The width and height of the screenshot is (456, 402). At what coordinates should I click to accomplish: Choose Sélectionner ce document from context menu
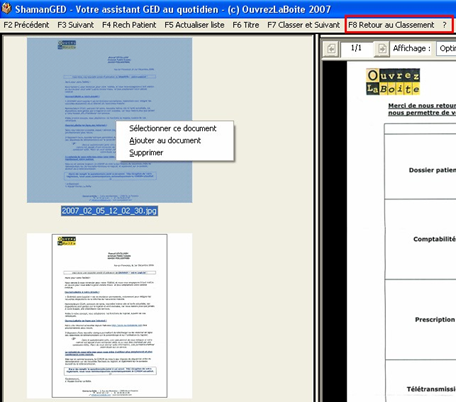coord(173,128)
